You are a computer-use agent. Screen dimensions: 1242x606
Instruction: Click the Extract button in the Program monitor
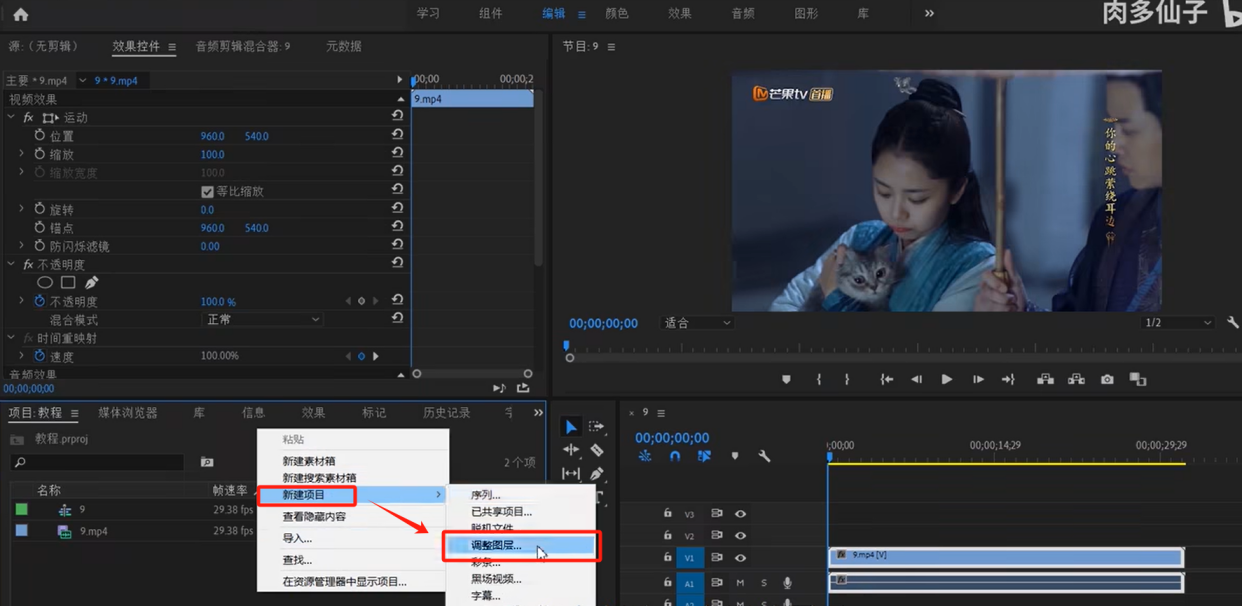pos(1076,379)
